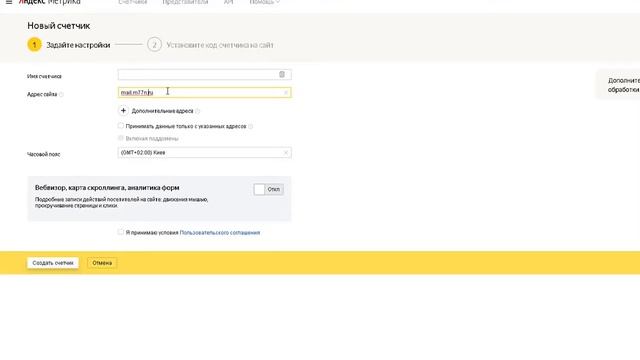Viewport: 640px width, 360px height.
Task: Open Представители in top navigation
Action: pos(185,2)
